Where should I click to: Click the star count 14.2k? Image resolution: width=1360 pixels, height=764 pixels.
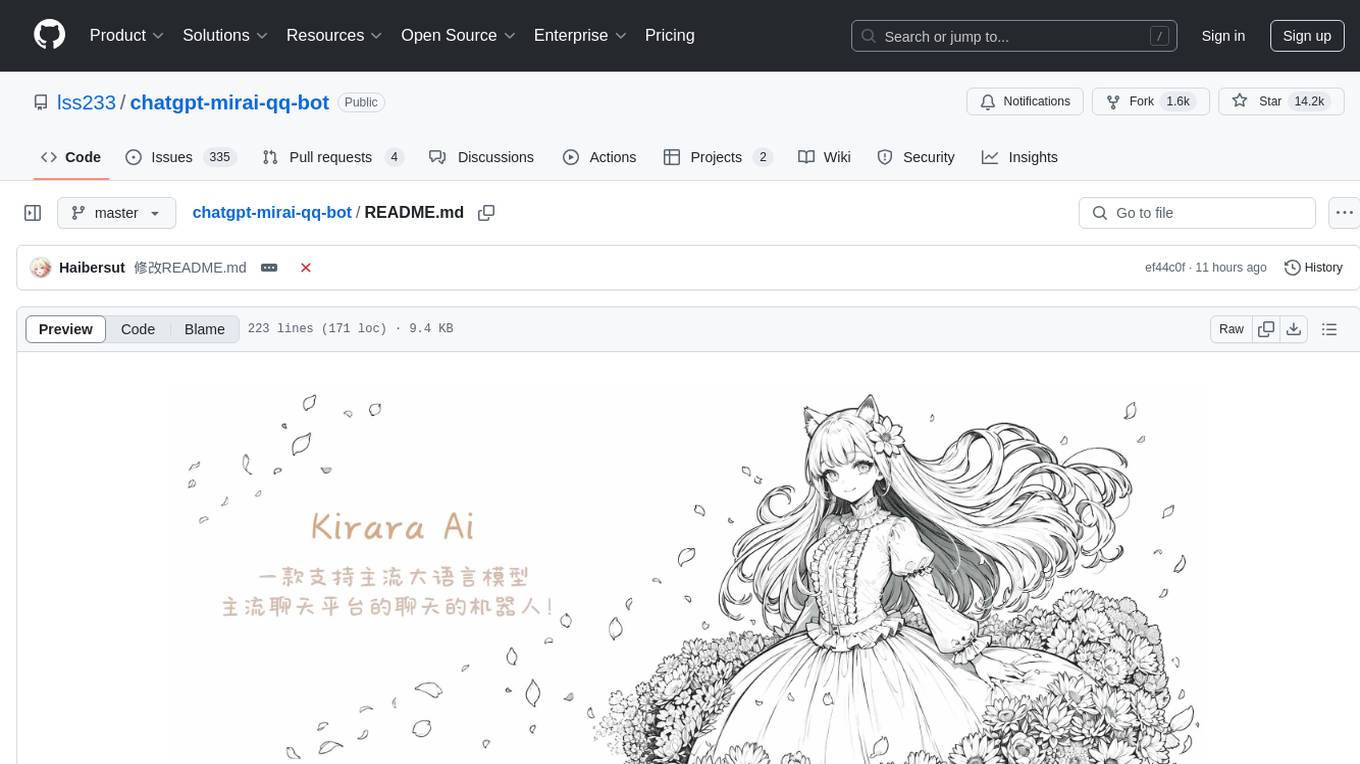(1309, 101)
